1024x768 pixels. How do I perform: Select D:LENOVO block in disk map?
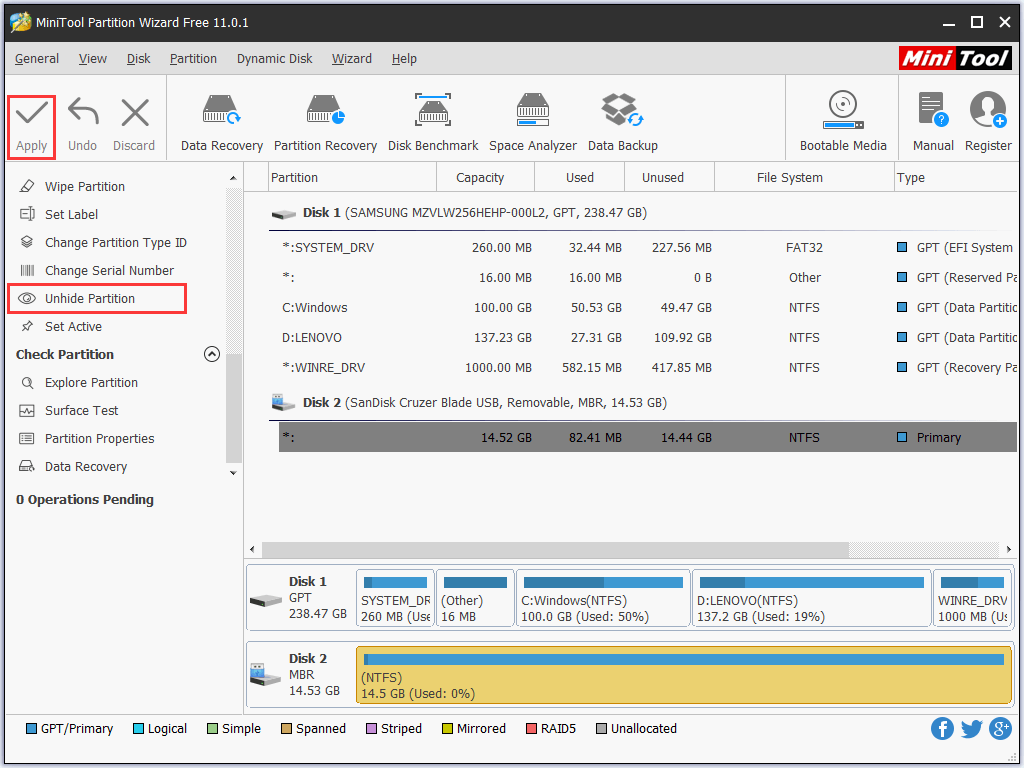811,598
